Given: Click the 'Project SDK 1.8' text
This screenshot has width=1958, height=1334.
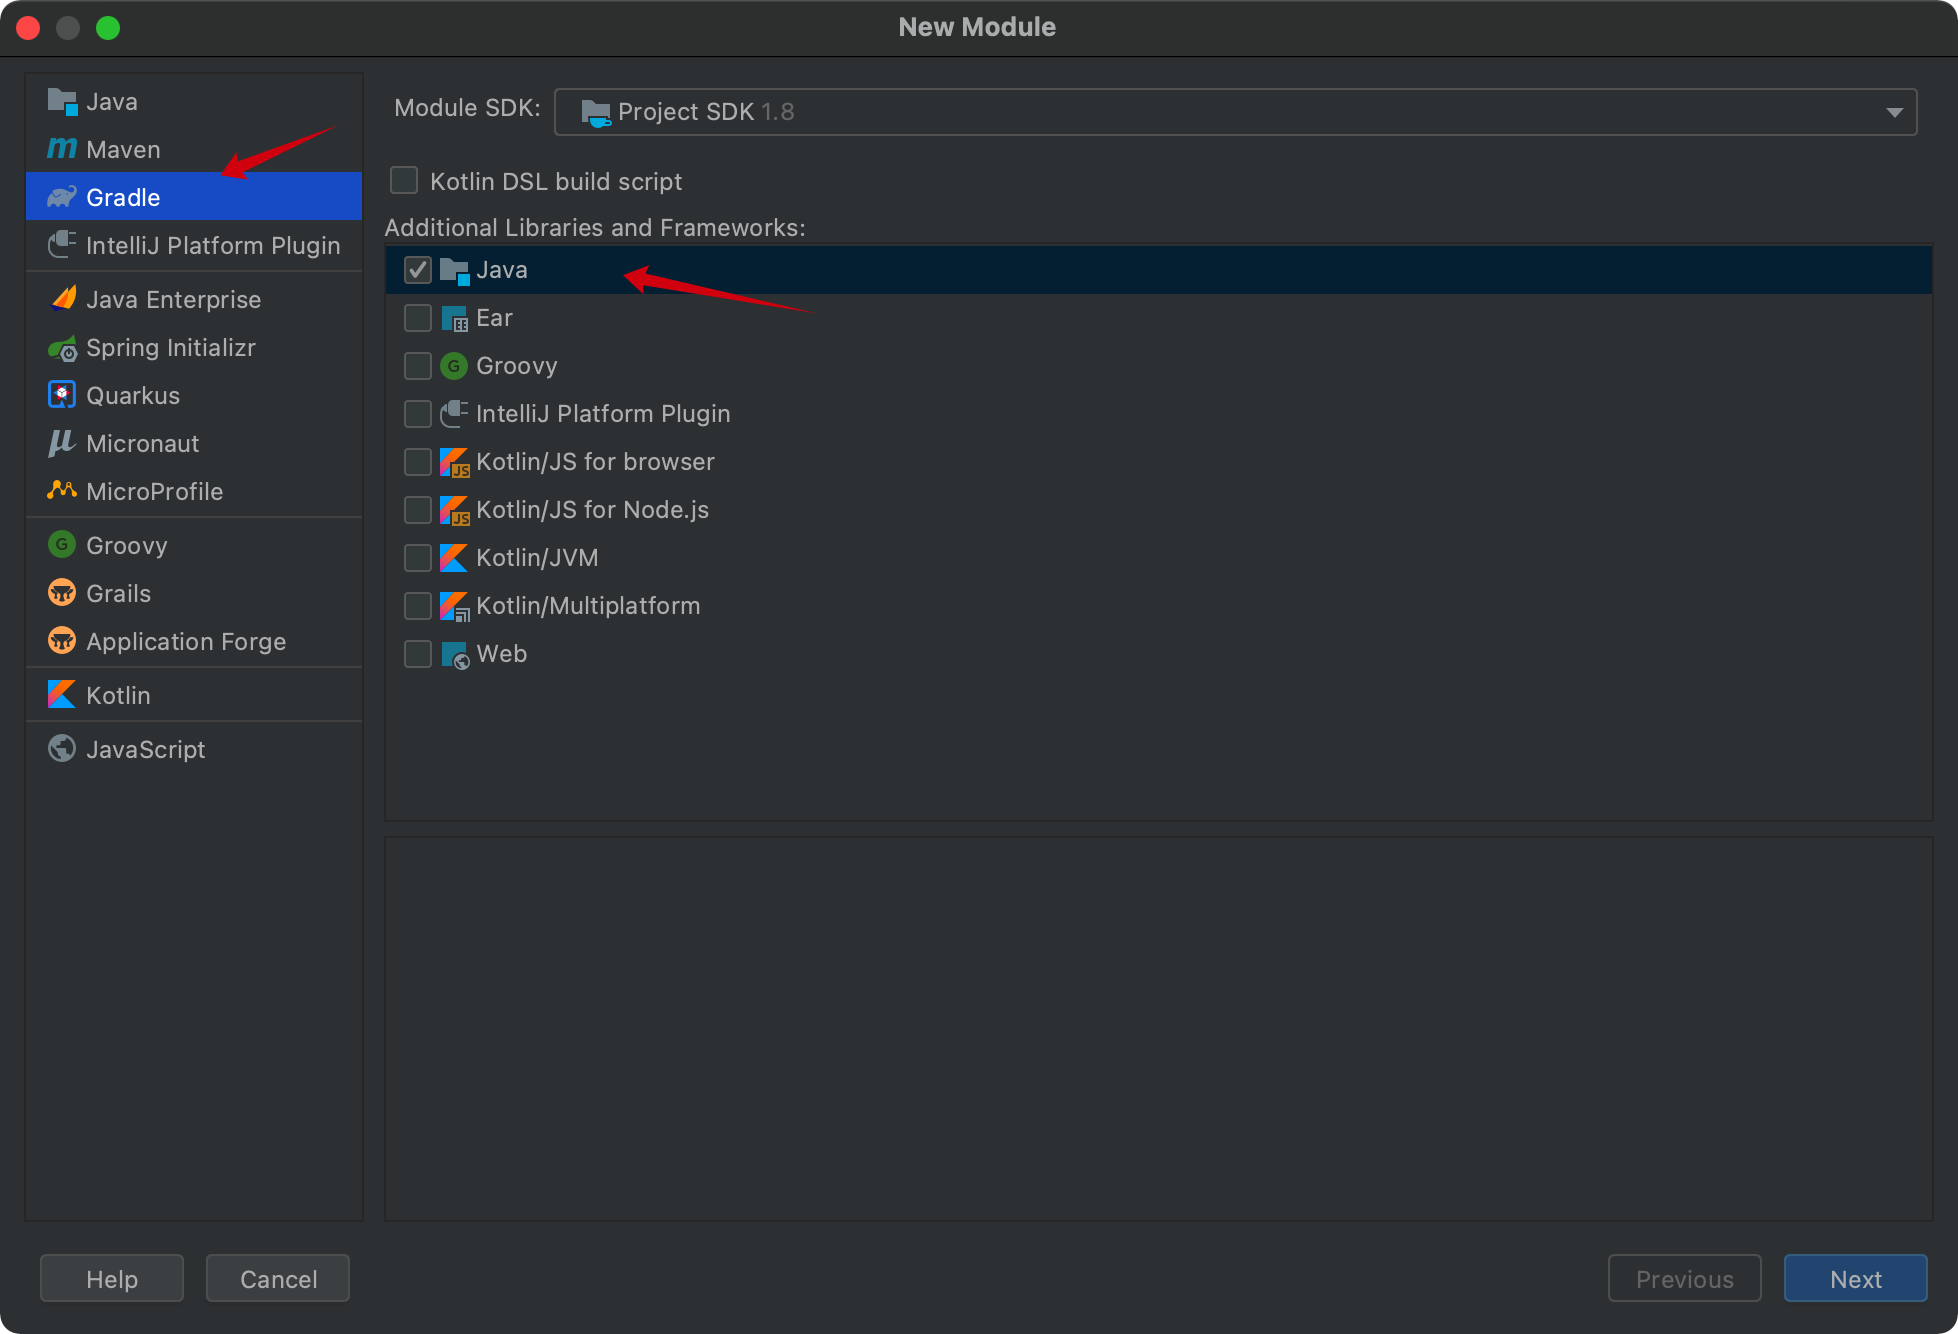Looking at the screenshot, I should [x=706, y=112].
